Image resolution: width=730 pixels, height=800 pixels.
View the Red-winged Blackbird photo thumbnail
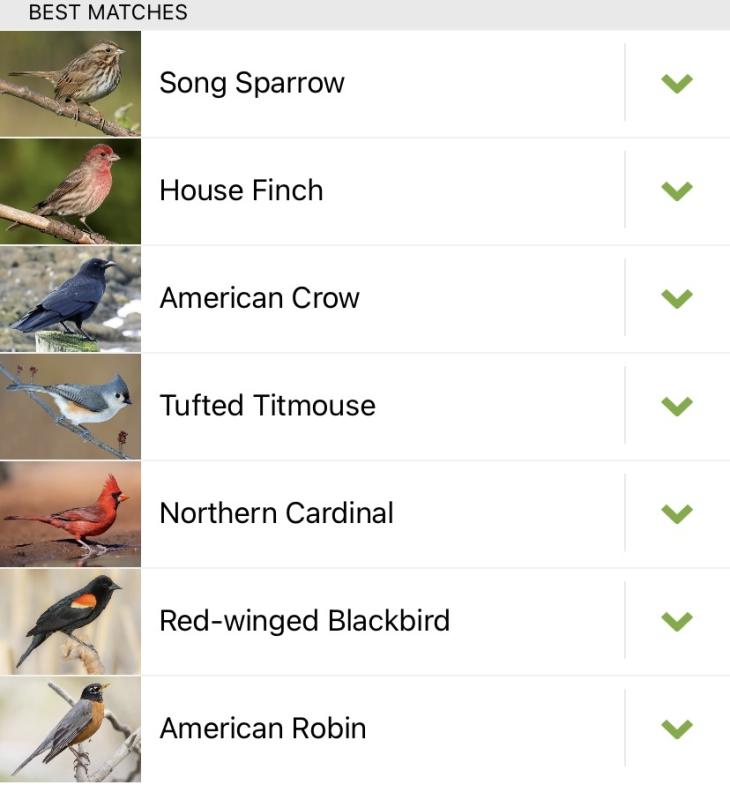(70, 621)
